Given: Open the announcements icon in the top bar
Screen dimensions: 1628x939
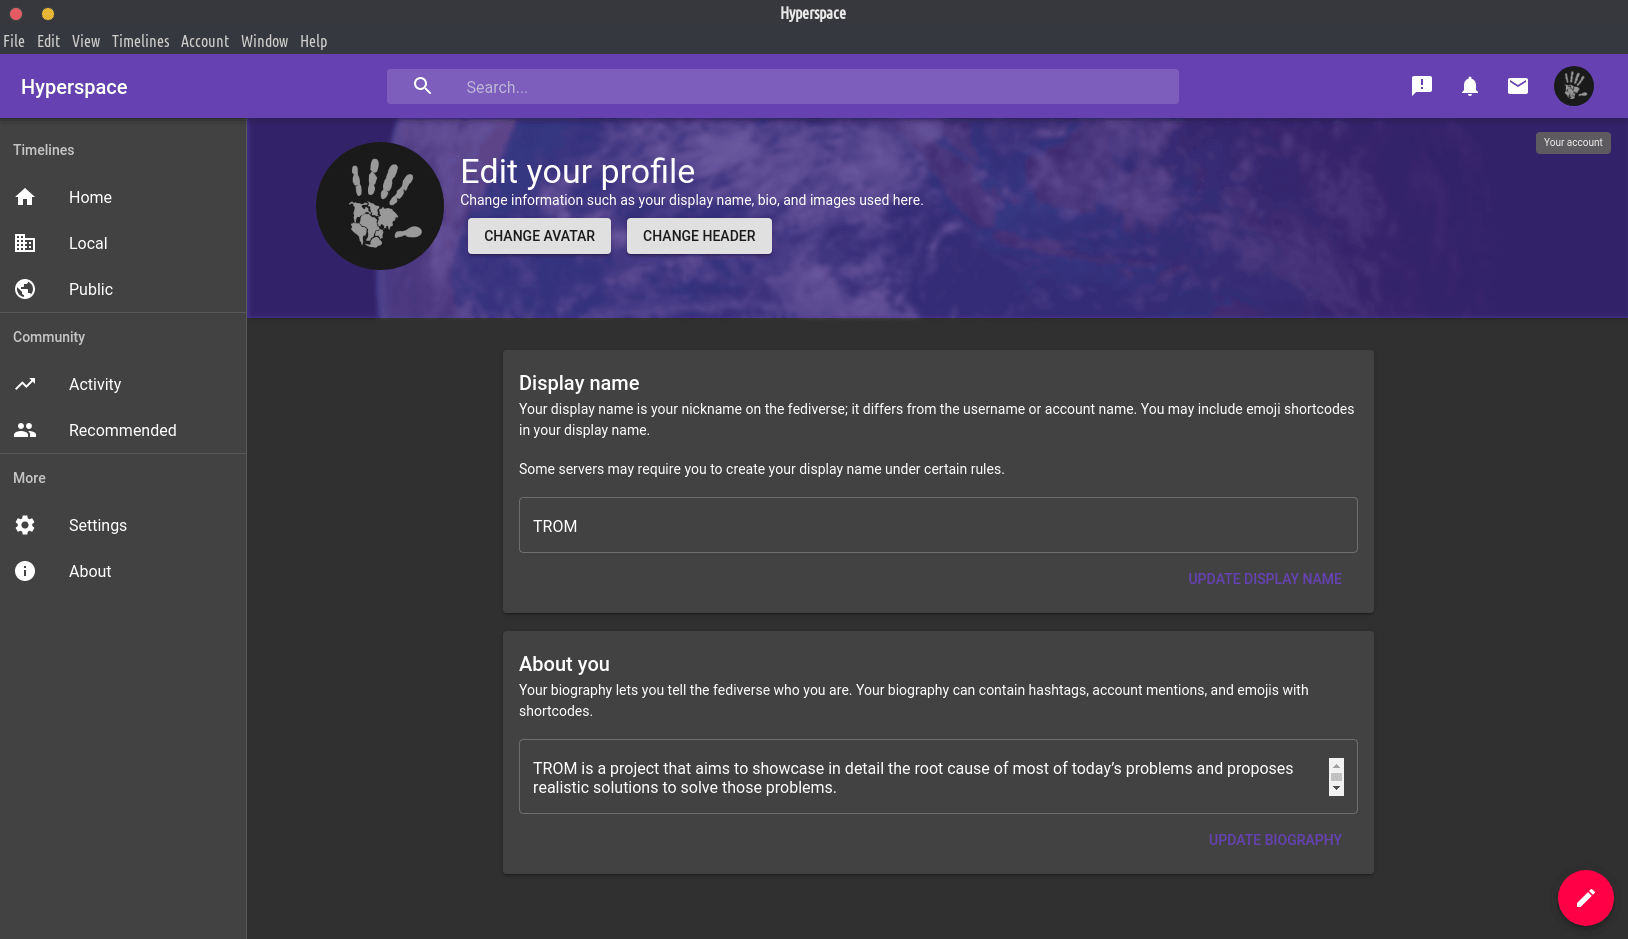Looking at the screenshot, I should (x=1421, y=86).
